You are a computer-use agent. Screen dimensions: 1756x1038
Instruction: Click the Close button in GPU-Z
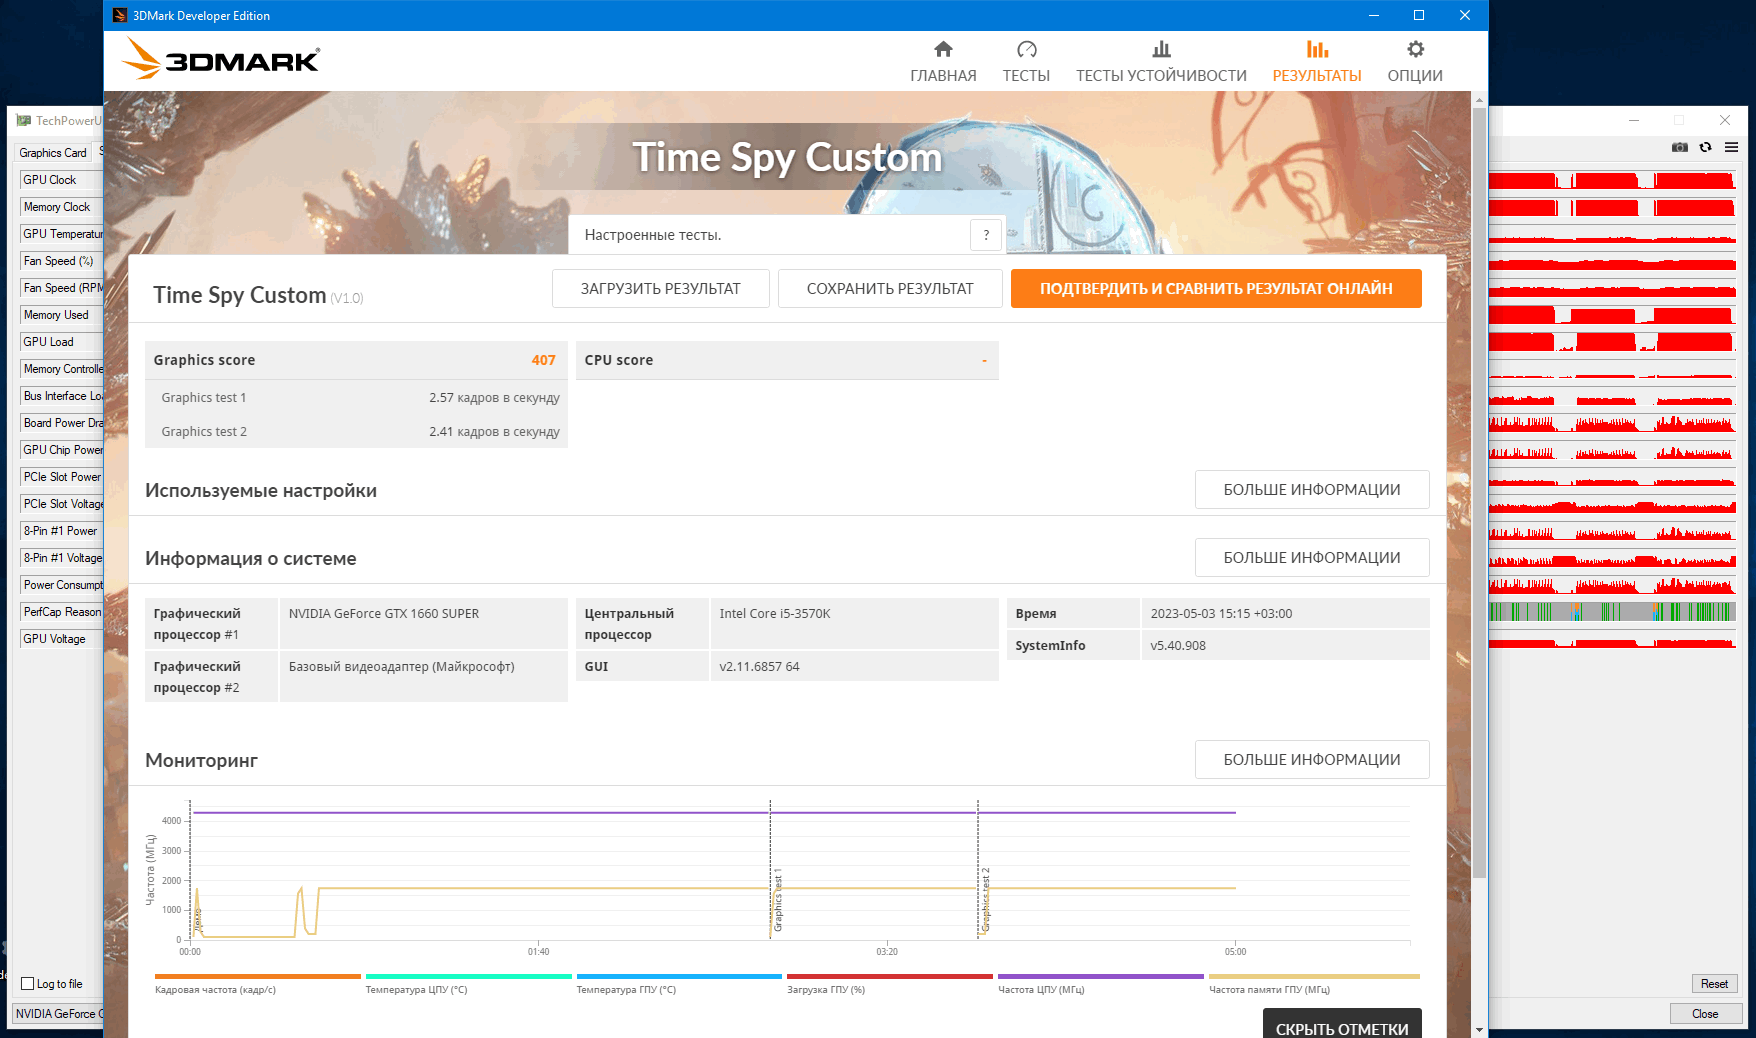point(1705,1014)
